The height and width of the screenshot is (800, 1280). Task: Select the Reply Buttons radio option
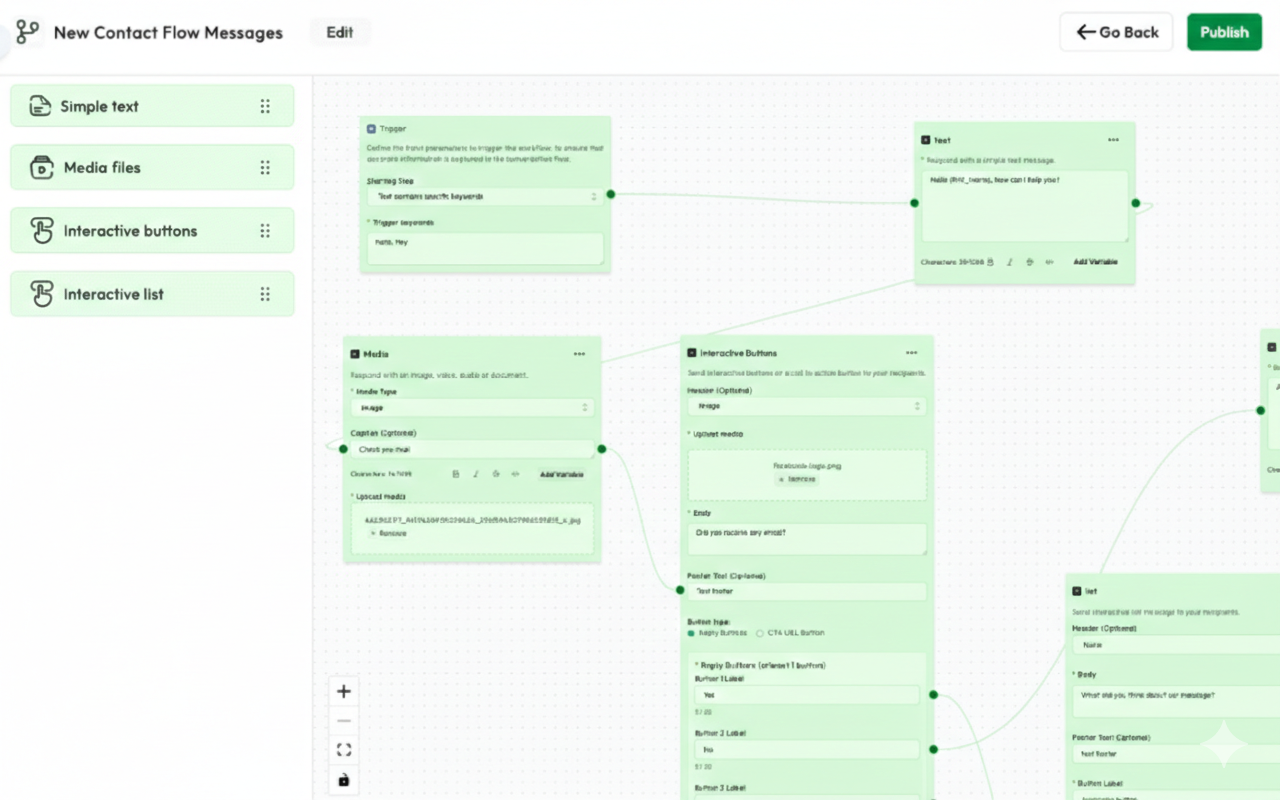point(691,633)
